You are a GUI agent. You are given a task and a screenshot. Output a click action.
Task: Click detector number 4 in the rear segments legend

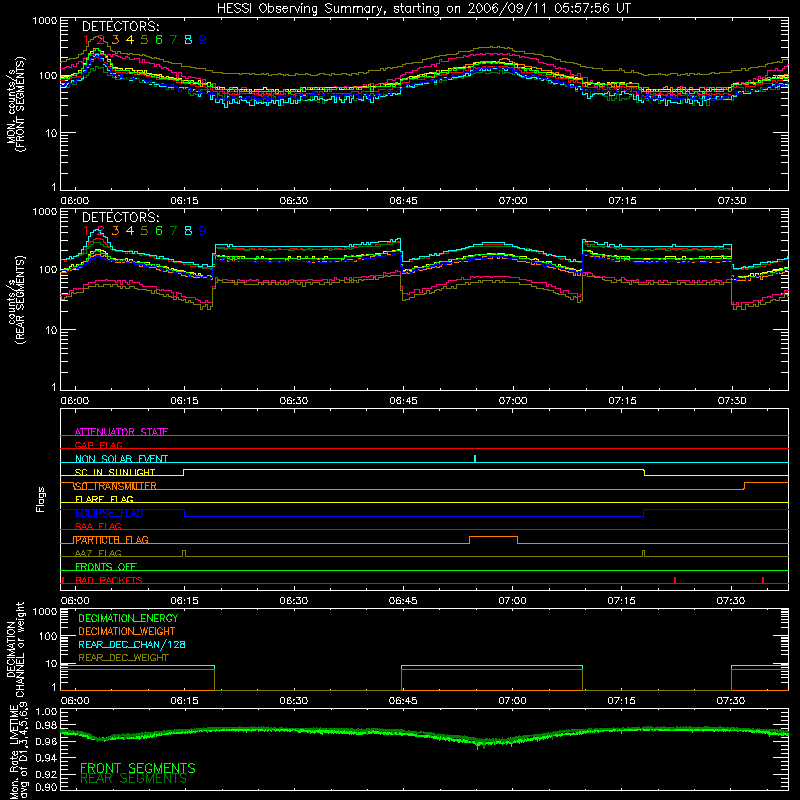pos(130,231)
